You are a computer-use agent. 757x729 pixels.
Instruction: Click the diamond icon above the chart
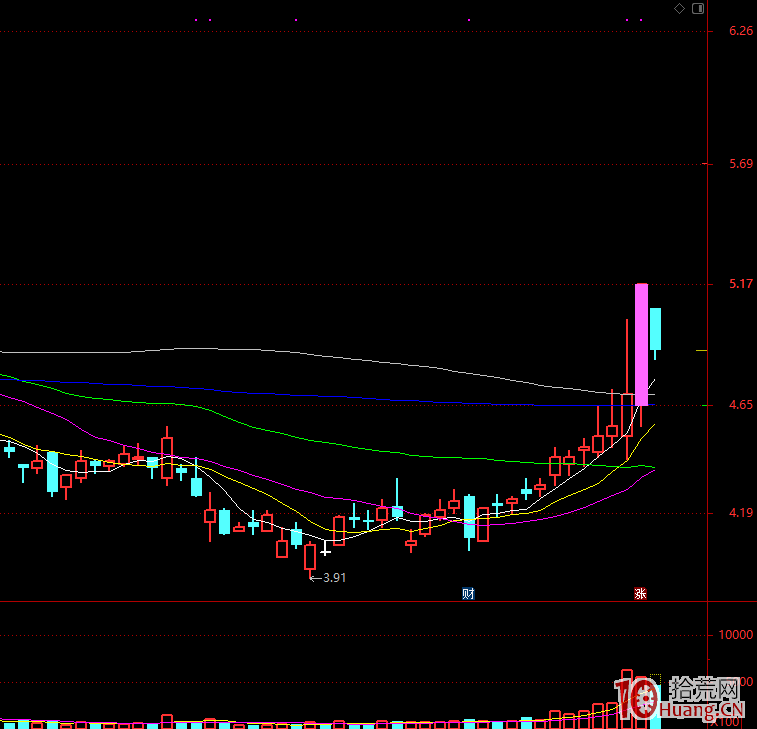pyautogui.click(x=679, y=8)
